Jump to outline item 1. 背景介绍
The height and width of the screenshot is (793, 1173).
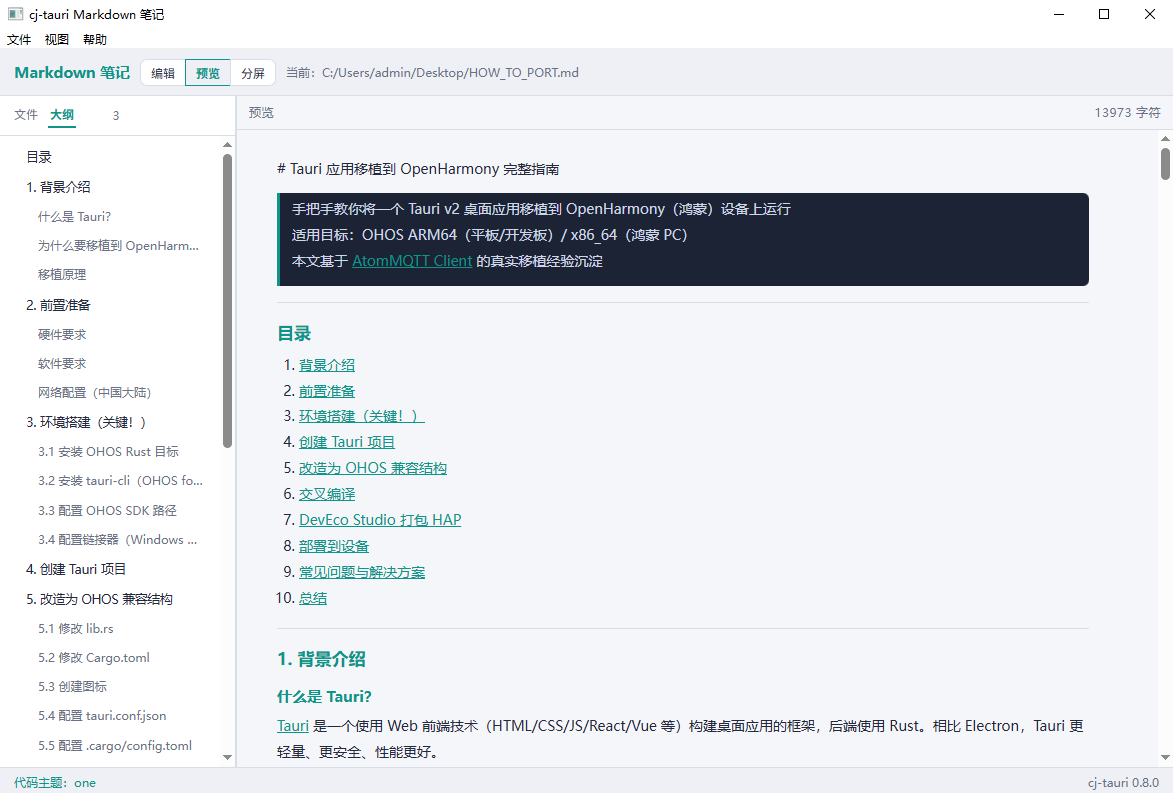[x=58, y=187]
